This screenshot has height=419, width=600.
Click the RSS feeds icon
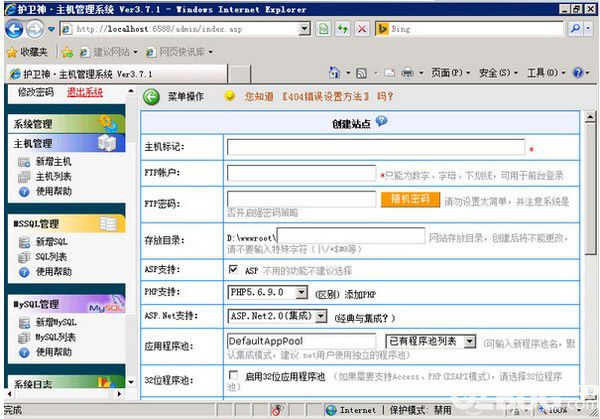[361, 73]
